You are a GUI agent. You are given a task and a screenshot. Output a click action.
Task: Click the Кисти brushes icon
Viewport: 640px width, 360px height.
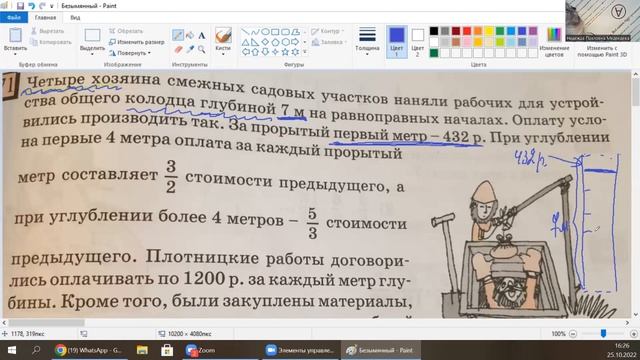(223, 36)
